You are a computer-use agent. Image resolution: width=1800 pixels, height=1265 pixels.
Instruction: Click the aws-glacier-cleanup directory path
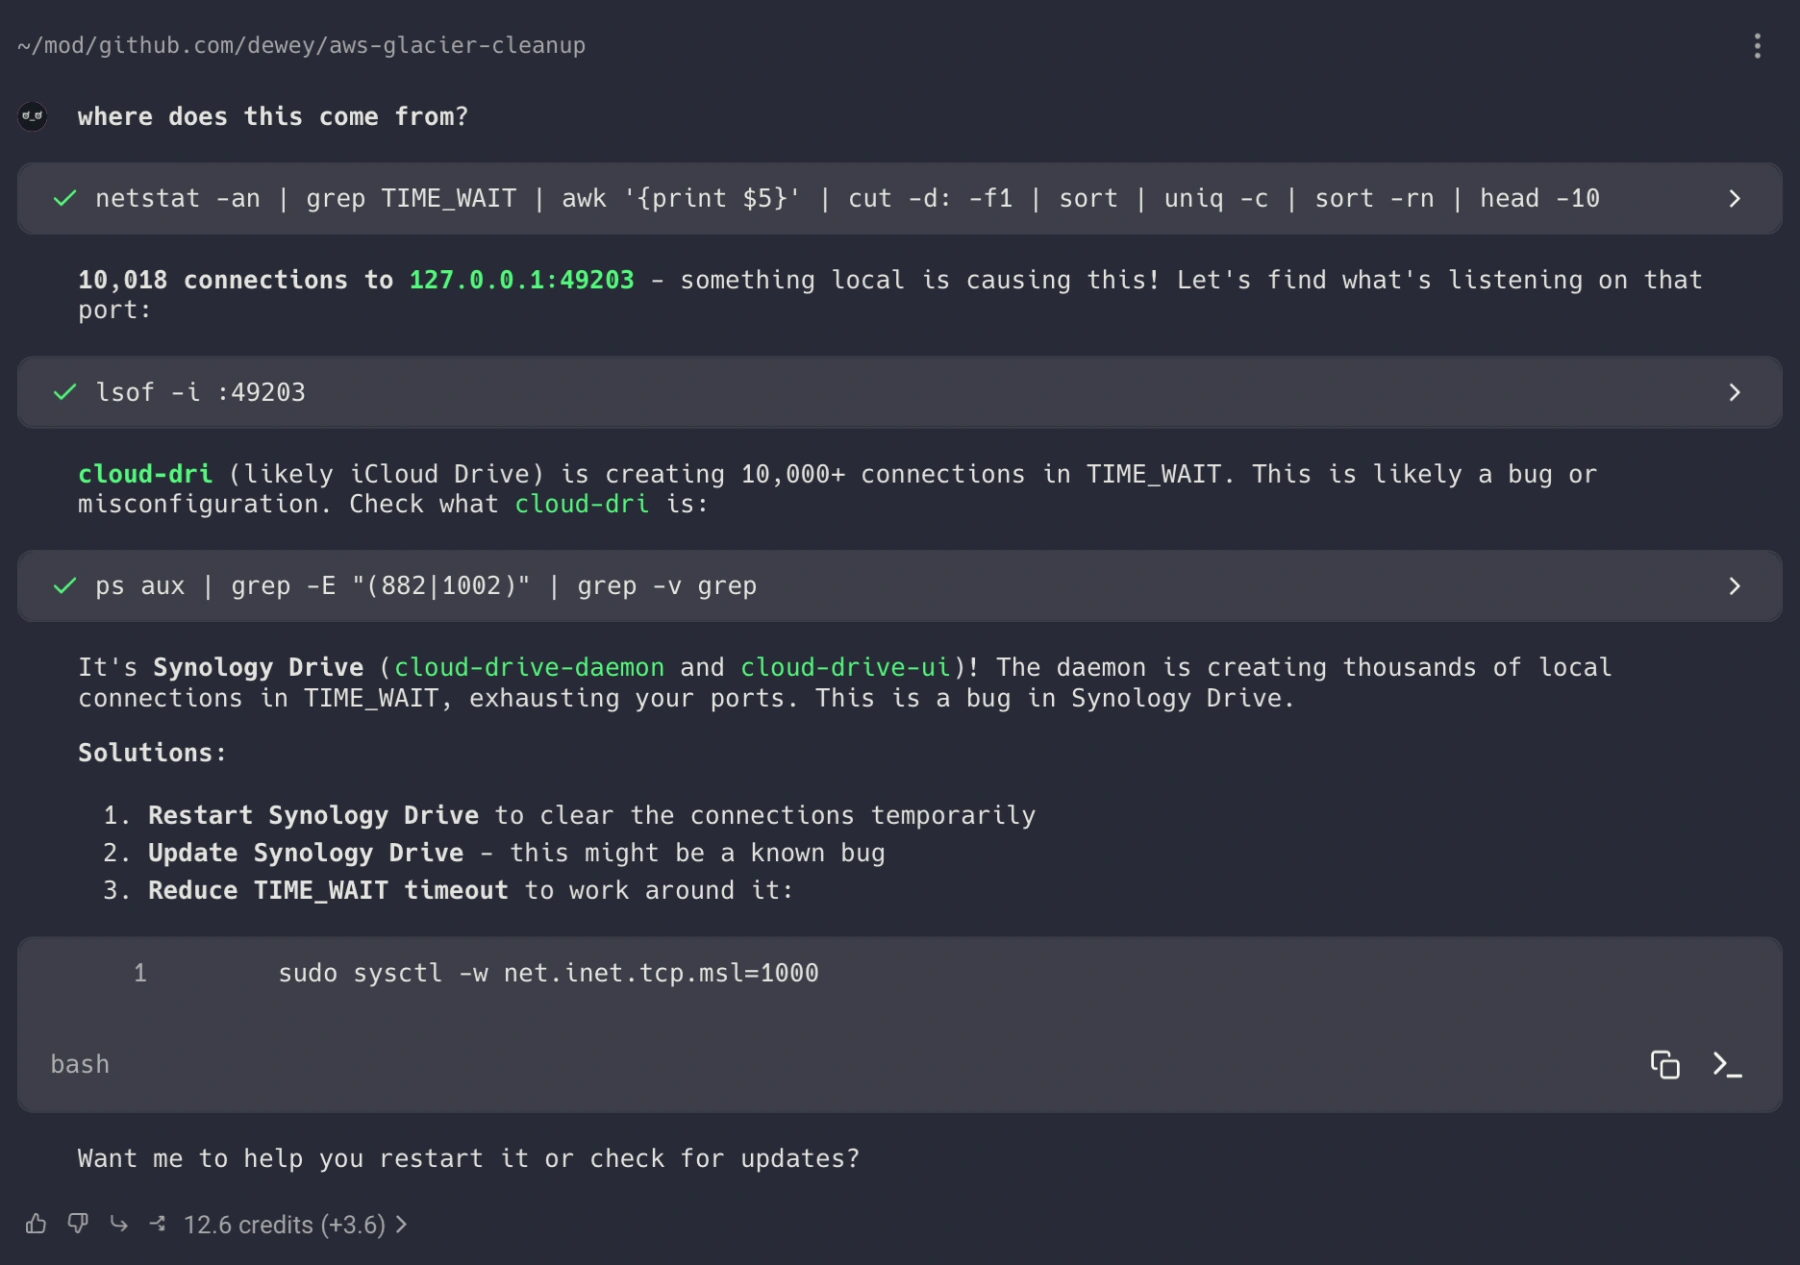click(457, 46)
